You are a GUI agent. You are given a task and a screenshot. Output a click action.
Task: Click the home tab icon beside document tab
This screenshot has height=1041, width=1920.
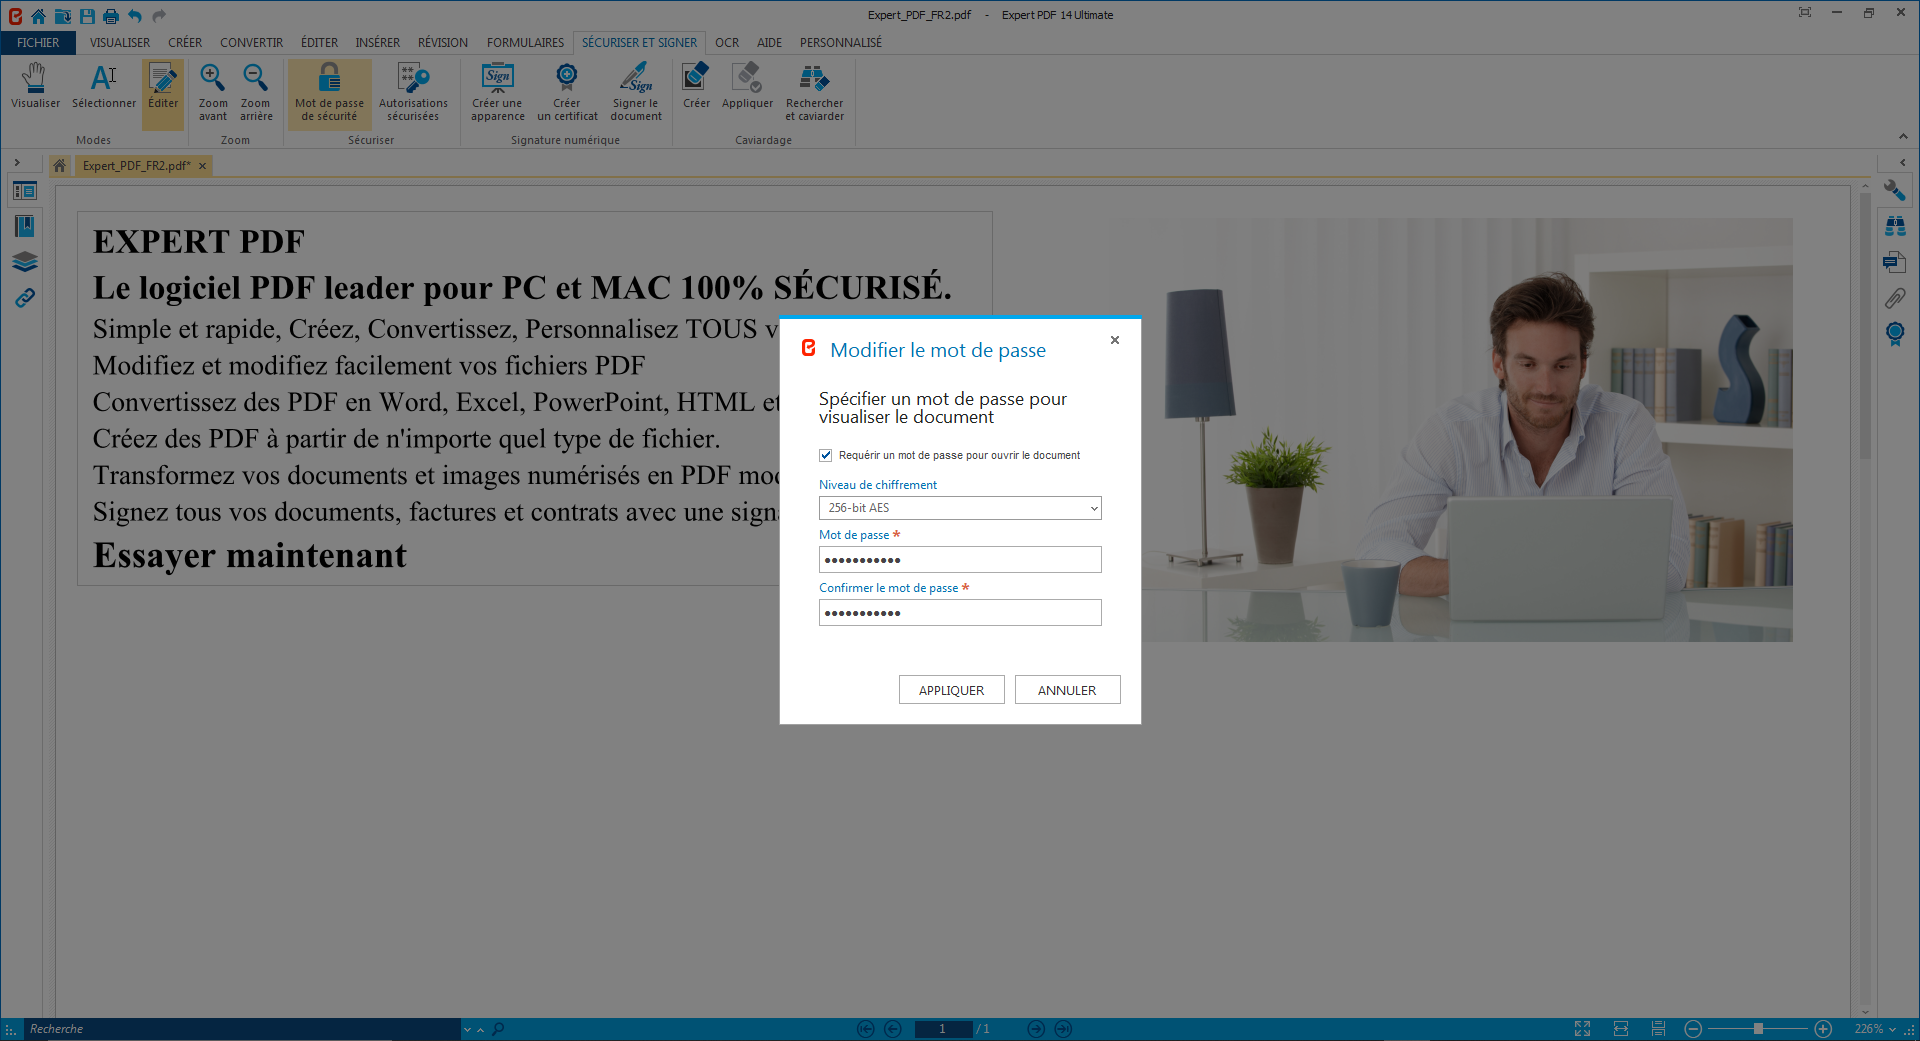59,166
